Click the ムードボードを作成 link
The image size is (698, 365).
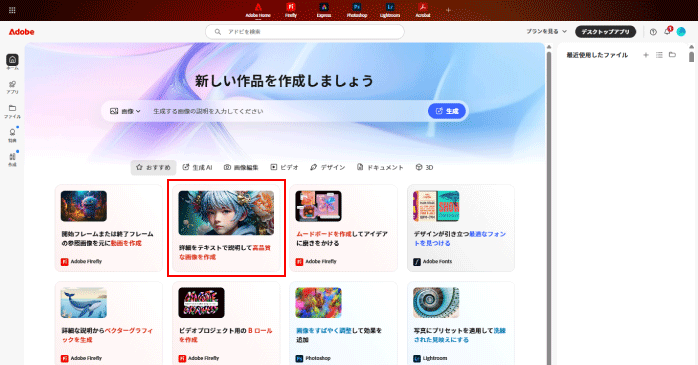click(324, 234)
